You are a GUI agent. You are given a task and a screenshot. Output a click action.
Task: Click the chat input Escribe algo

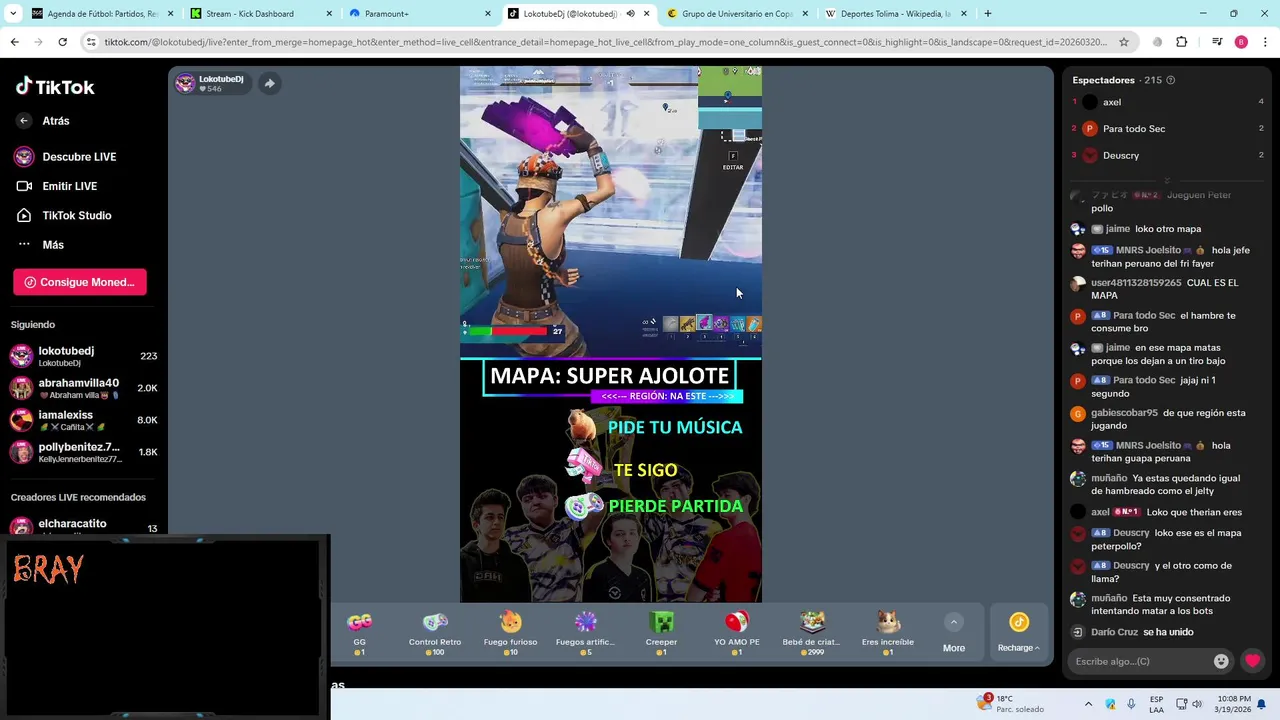click(1138, 661)
